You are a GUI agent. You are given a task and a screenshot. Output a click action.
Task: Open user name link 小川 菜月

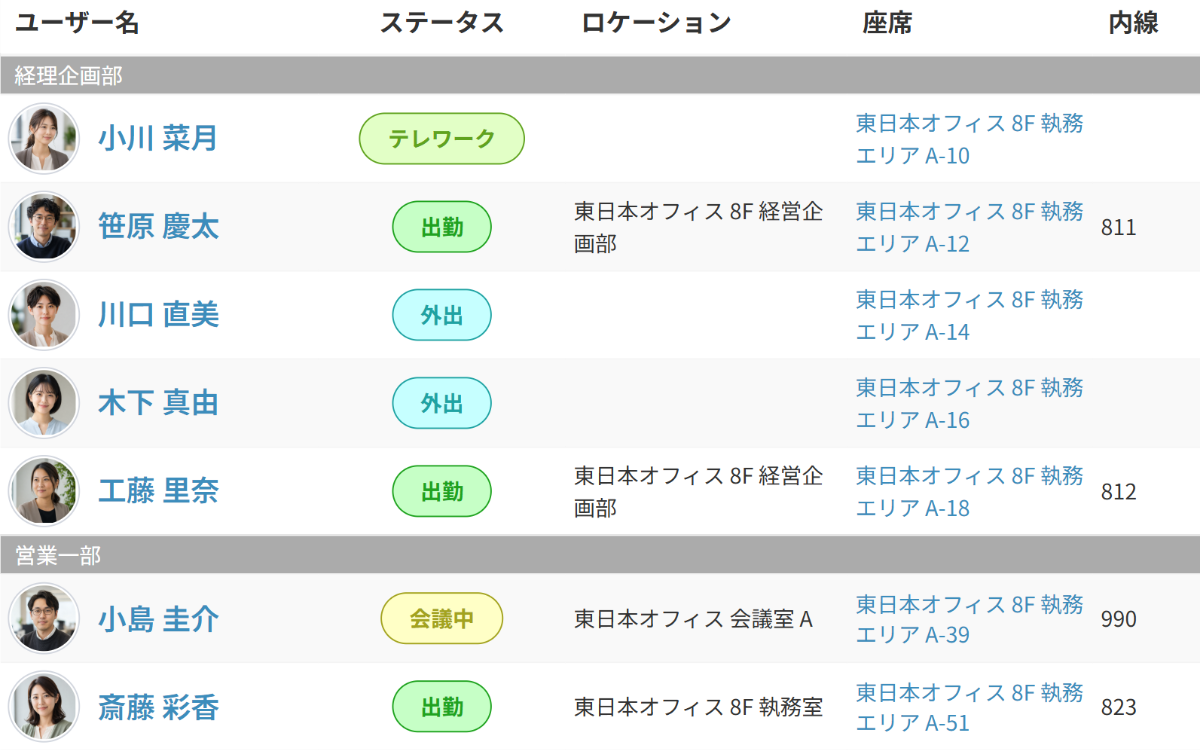click(x=158, y=139)
